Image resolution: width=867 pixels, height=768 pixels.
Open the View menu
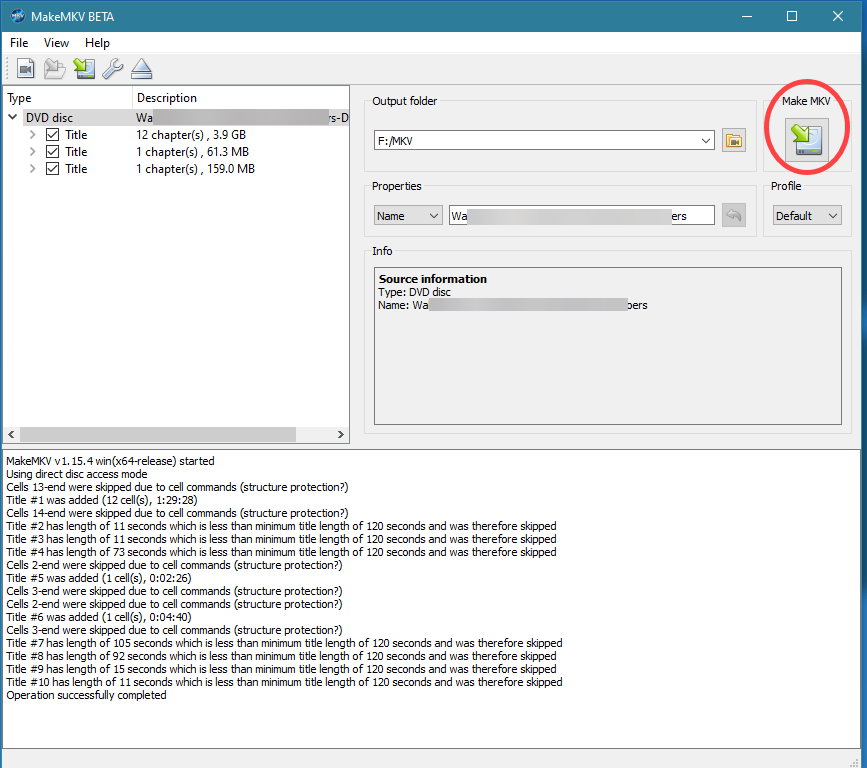click(56, 43)
